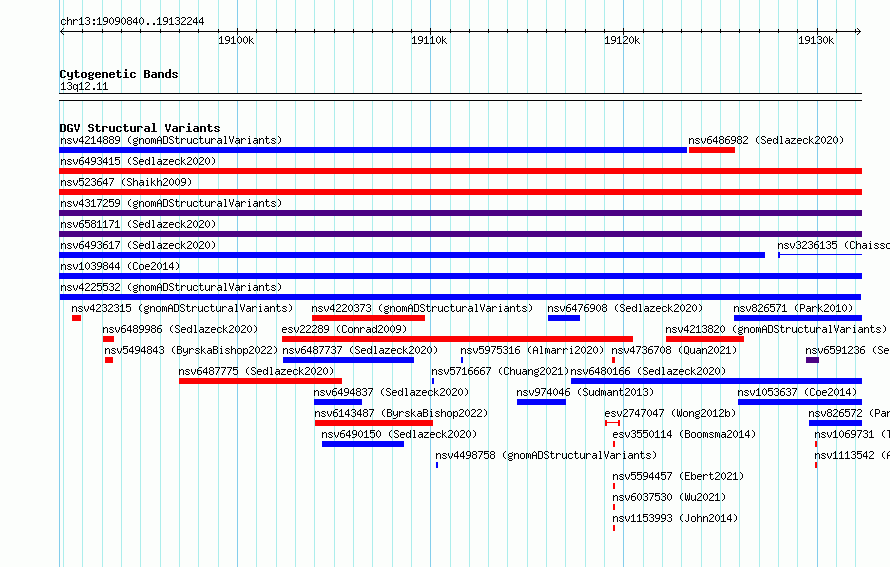Open nsv4232315 gnomADStructuralVariants label

point(182,308)
